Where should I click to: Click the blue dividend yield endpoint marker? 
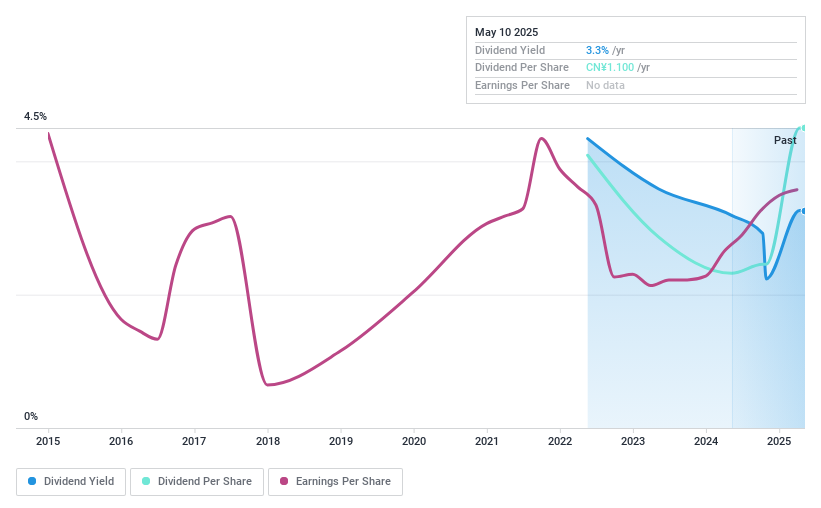pos(803,211)
